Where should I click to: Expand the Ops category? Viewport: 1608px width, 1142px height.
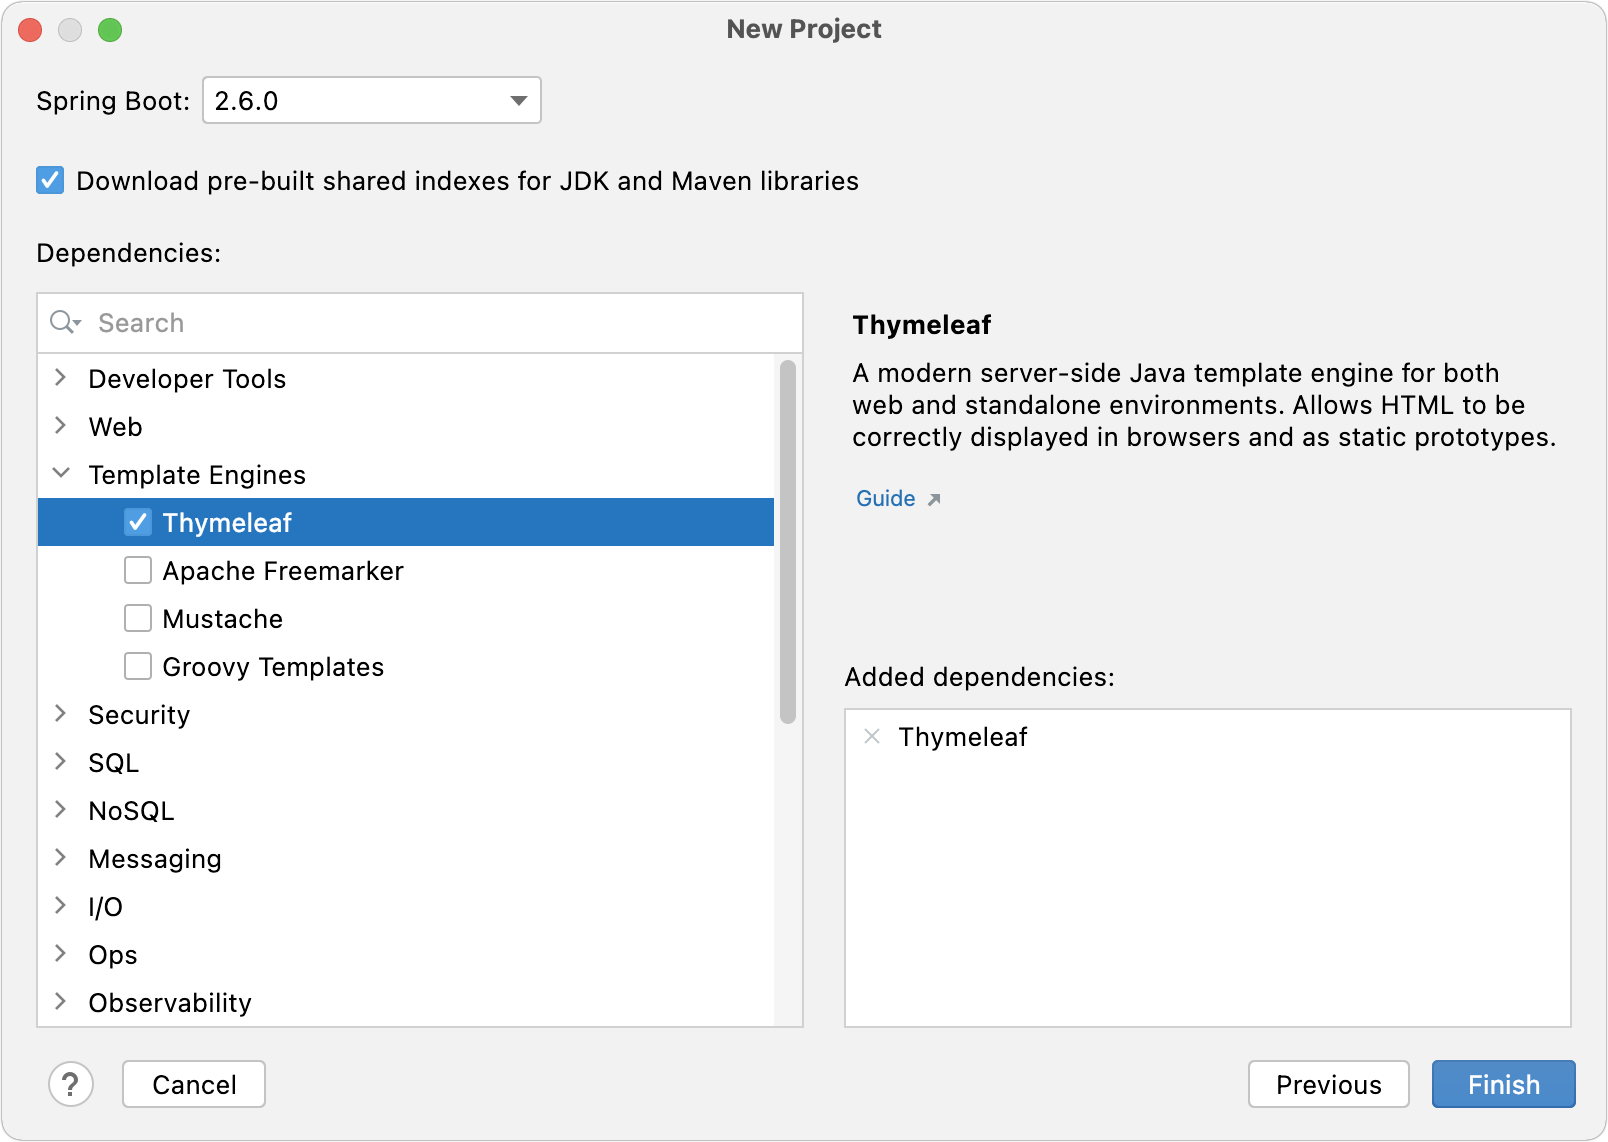[61, 953]
